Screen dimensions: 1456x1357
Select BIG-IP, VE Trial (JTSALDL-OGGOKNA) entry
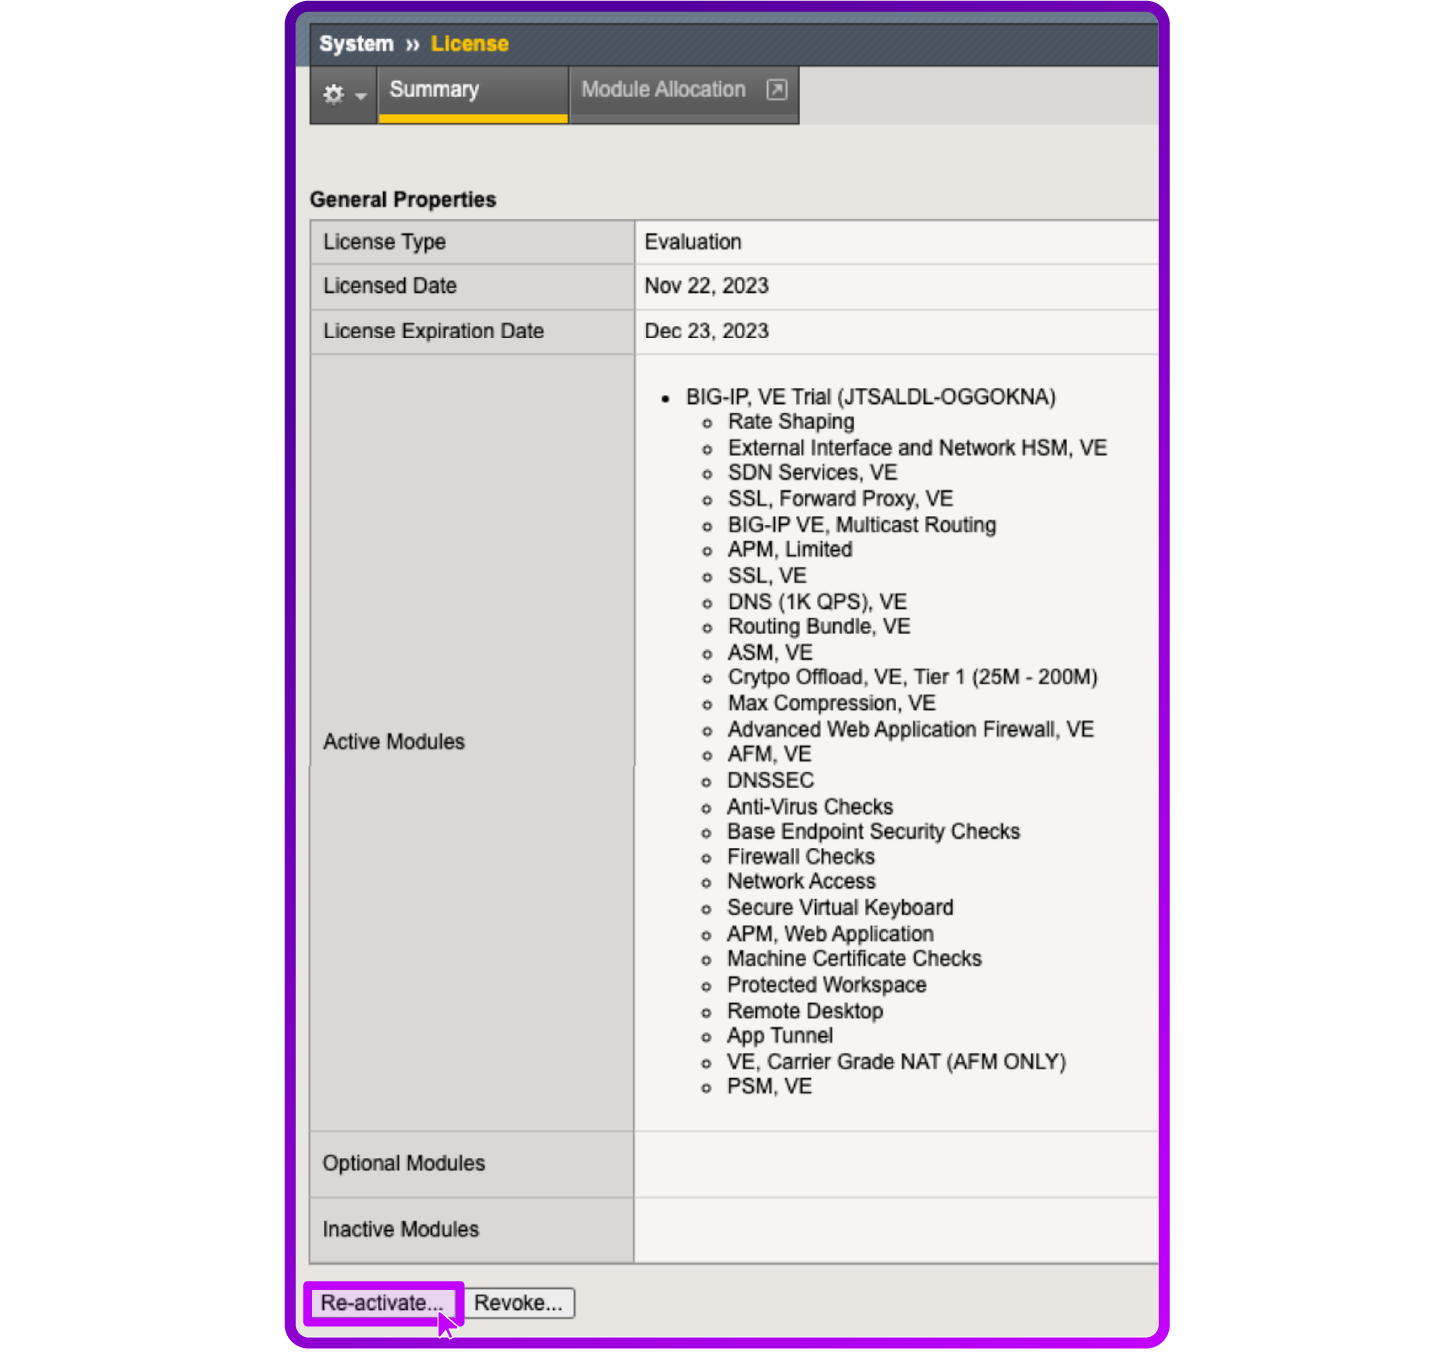pos(870,397)
